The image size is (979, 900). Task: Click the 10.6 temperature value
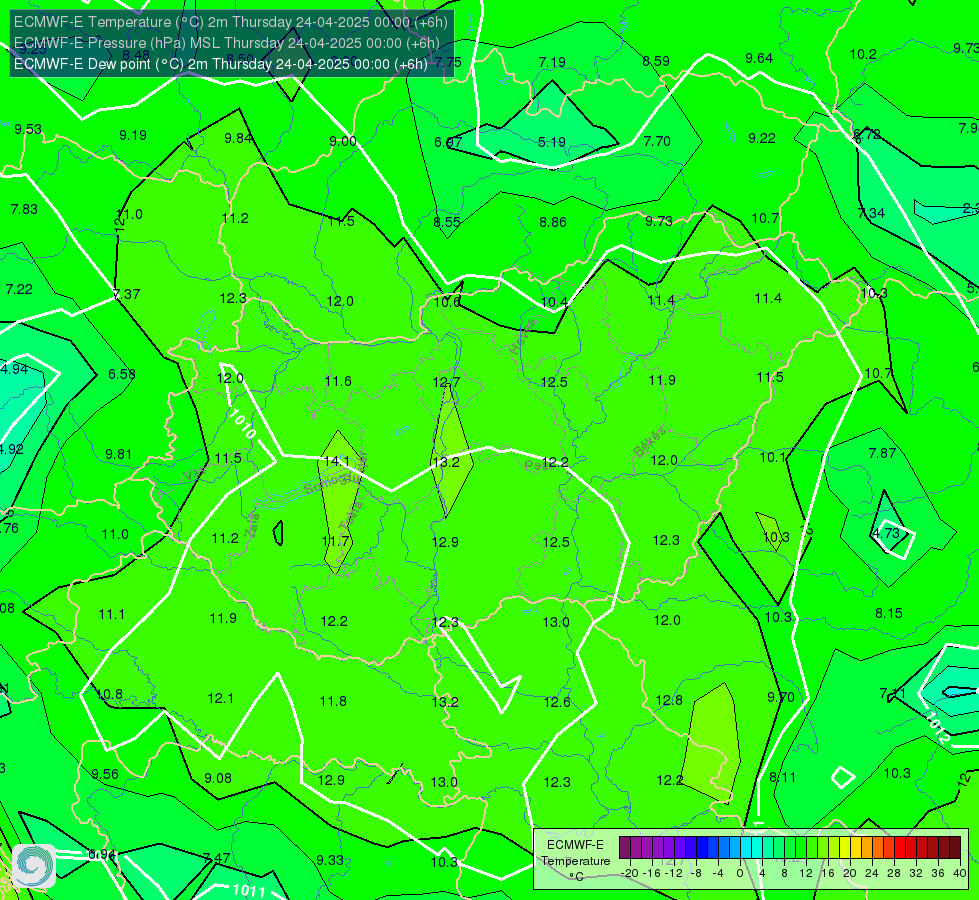coord(447,302)
